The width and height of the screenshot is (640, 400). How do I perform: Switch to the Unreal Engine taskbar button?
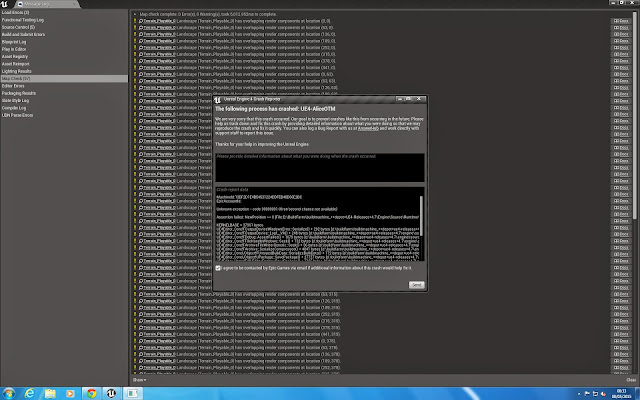coord(111,393)
